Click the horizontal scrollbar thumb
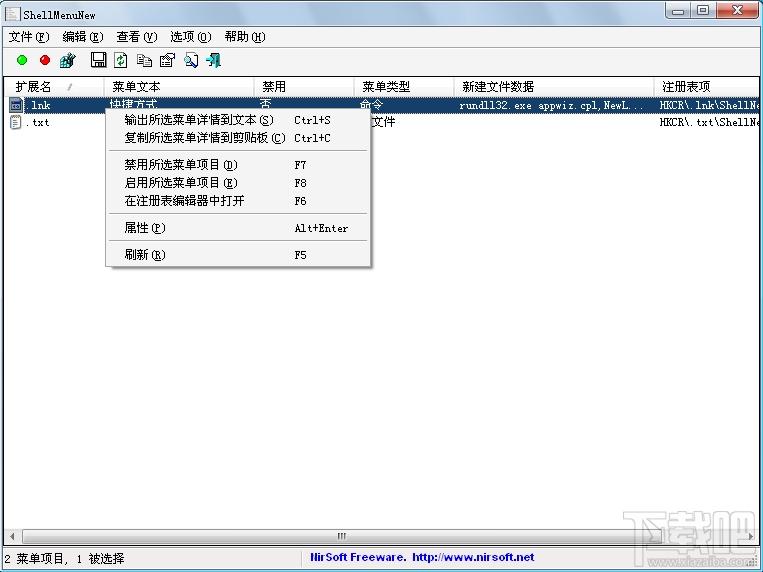This screenshot has height=572, width=763. coord(342,536)
